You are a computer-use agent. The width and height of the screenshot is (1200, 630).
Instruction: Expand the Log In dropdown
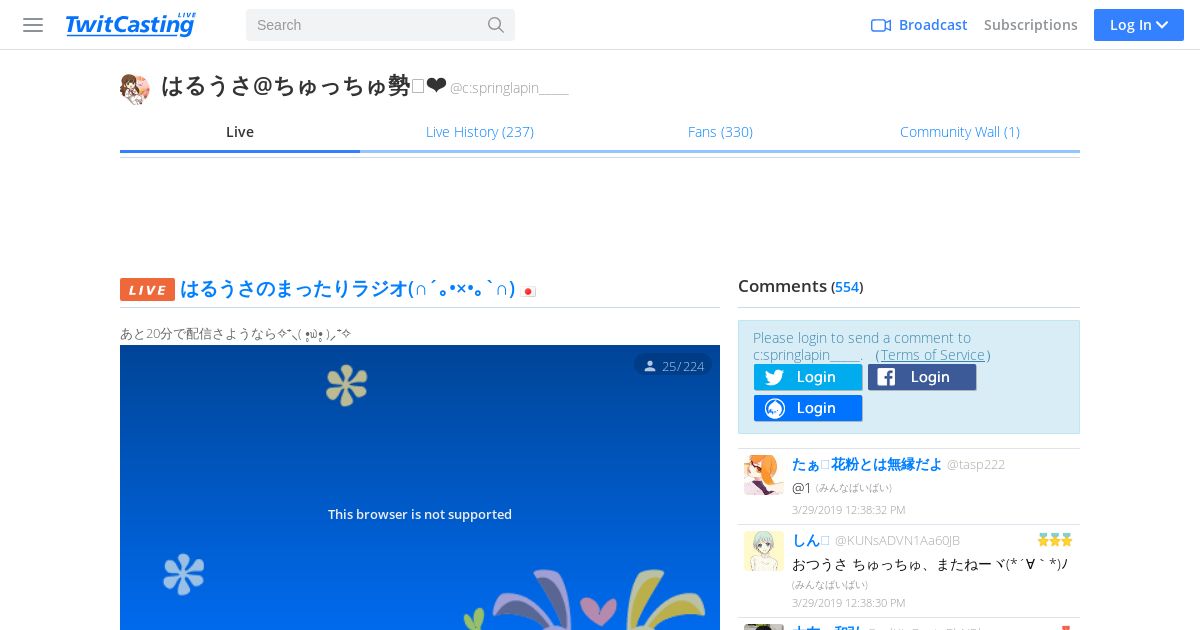tap(1139, 25)
